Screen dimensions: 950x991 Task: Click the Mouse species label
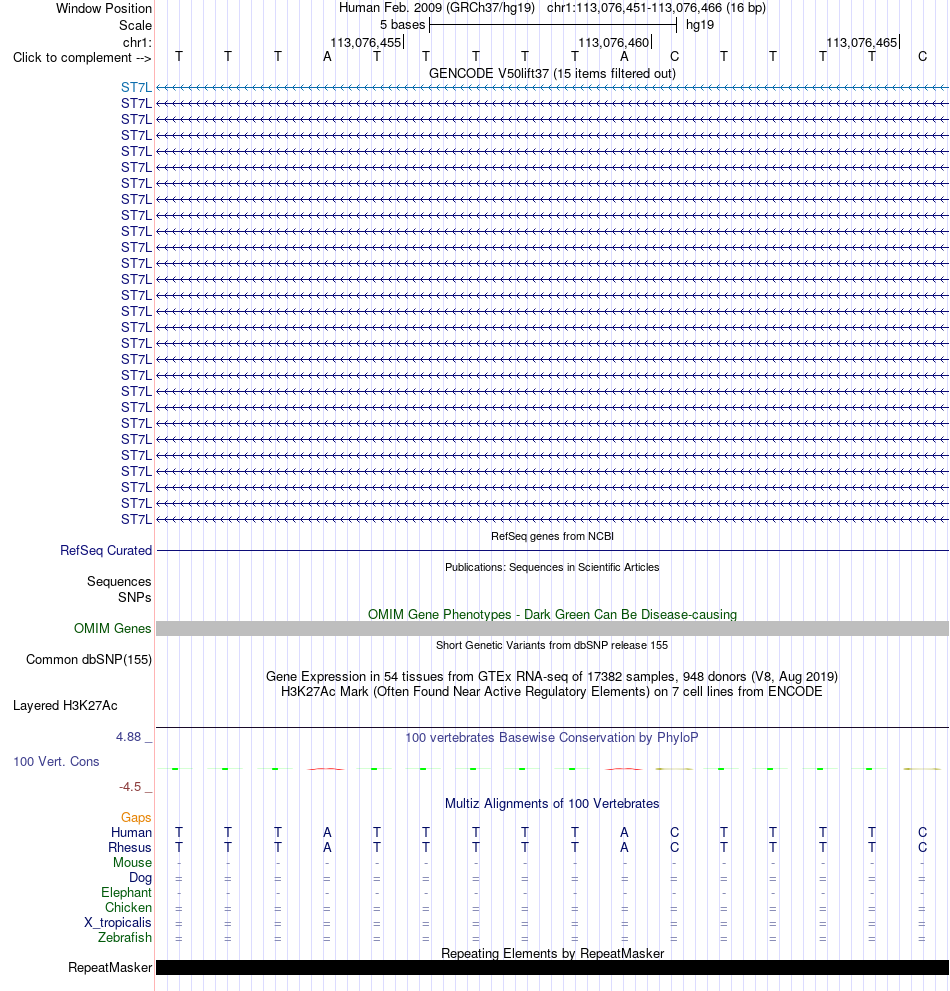coord(133,863)
